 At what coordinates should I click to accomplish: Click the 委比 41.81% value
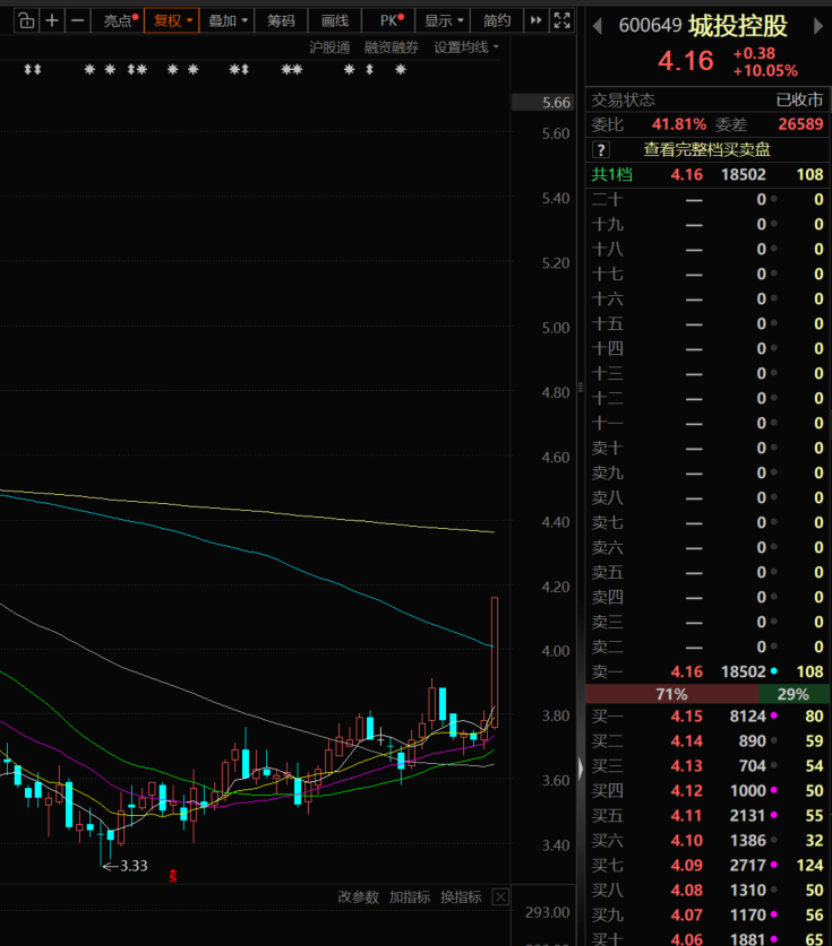[679, 124]
